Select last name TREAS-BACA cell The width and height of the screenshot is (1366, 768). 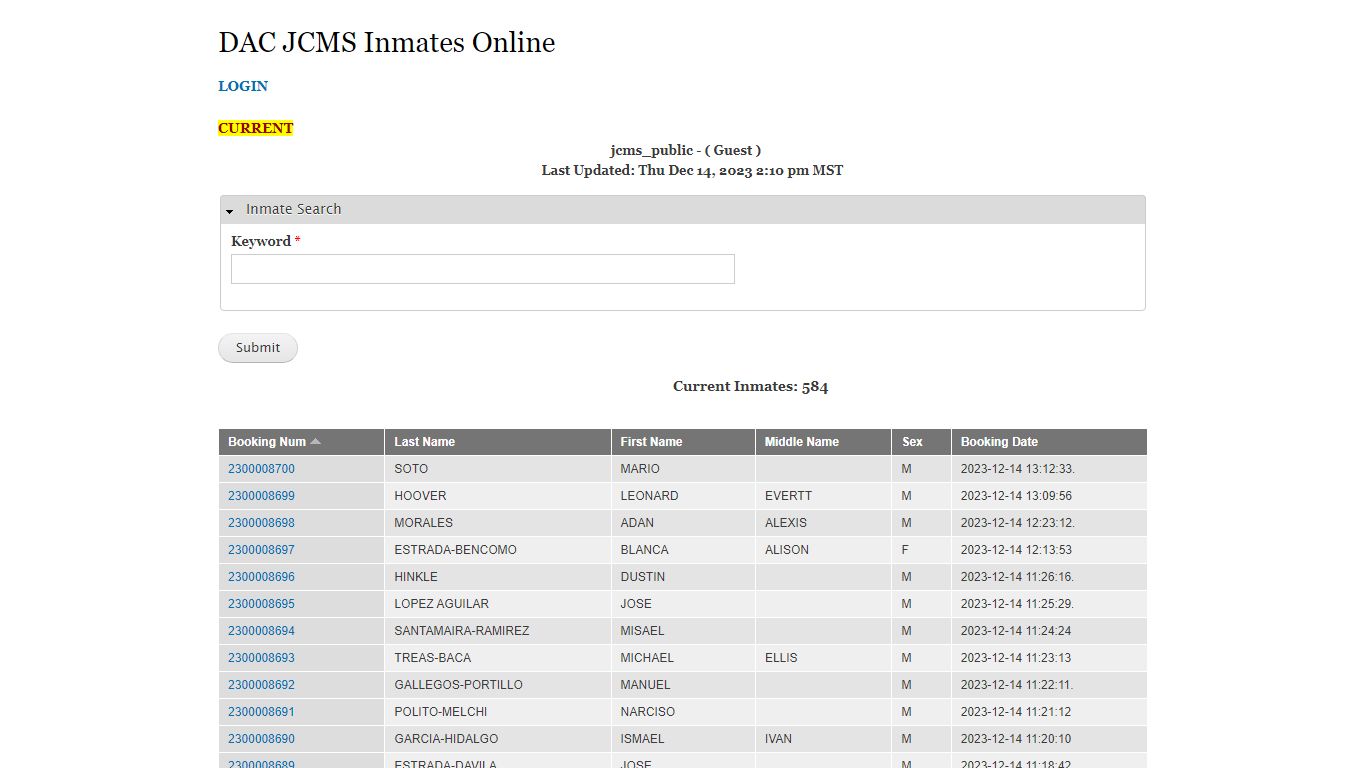[498, 658]
